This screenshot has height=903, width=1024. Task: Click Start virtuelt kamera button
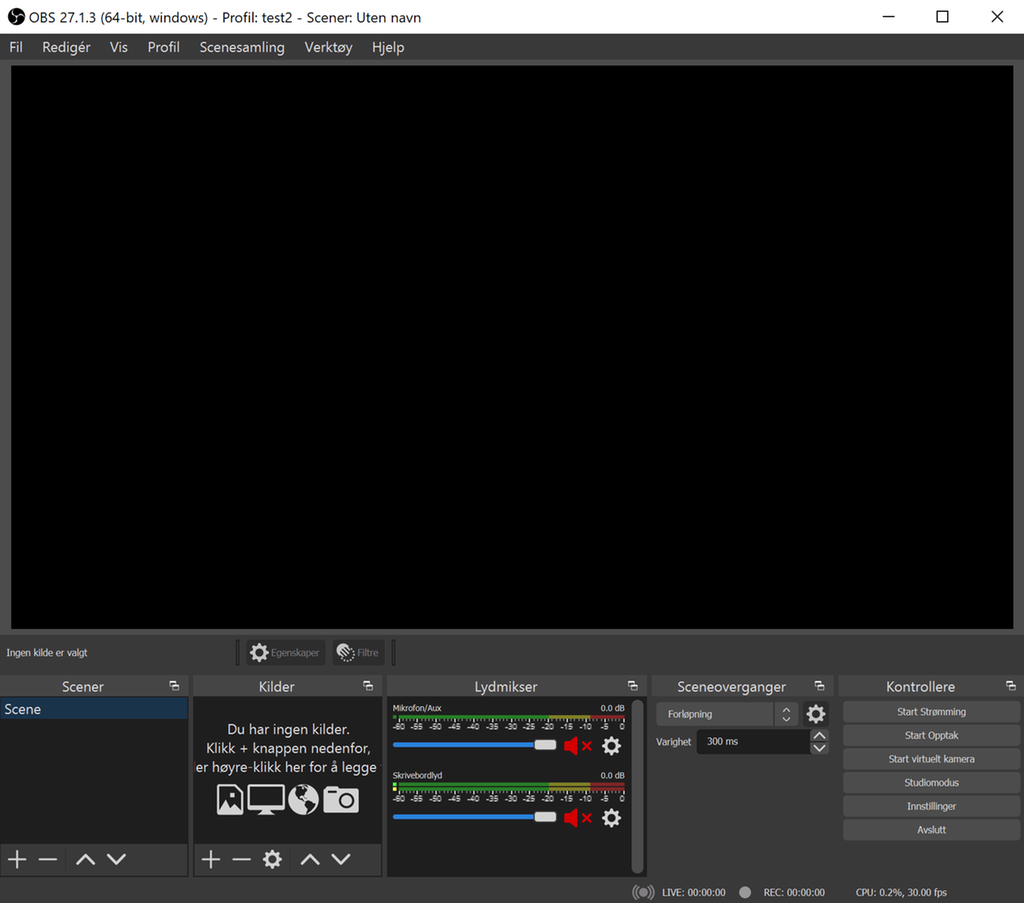[x=931, y=759]
